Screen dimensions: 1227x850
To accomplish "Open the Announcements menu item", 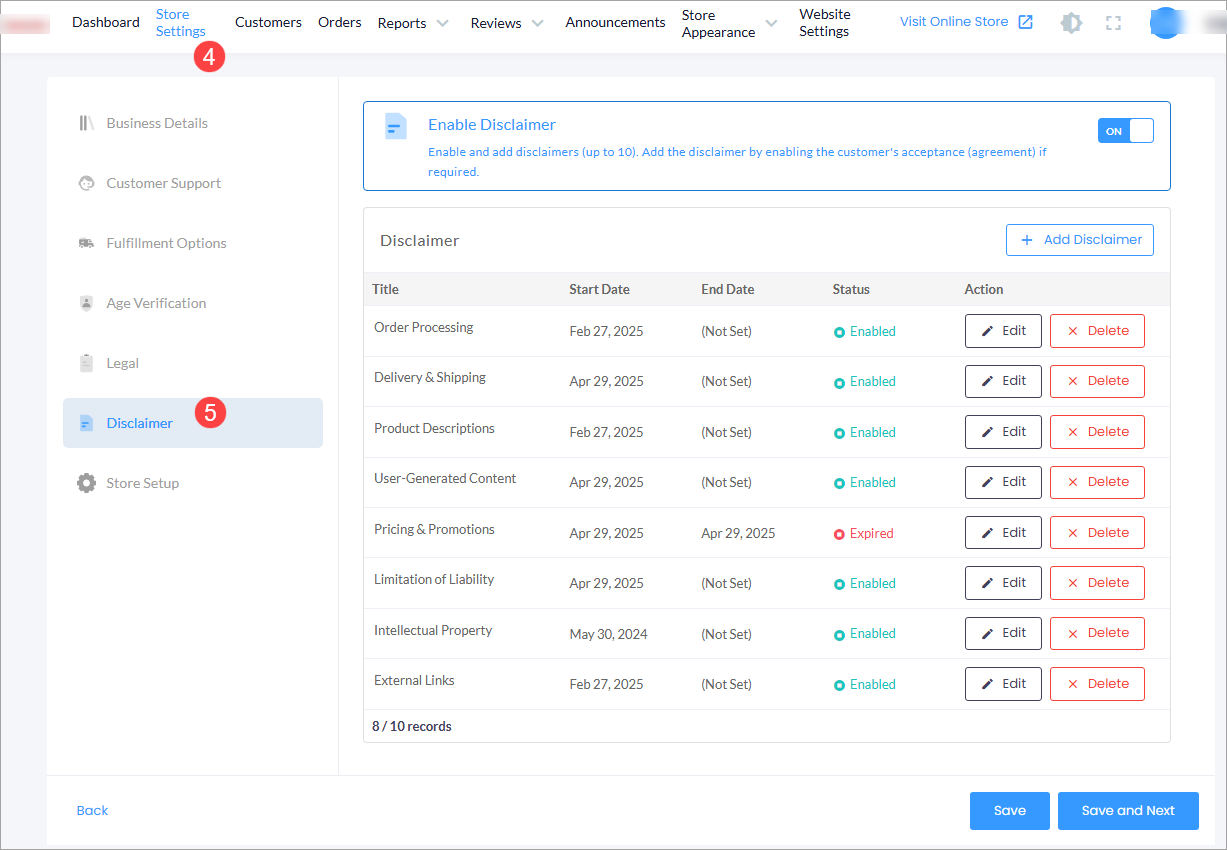I will point(615,22).
